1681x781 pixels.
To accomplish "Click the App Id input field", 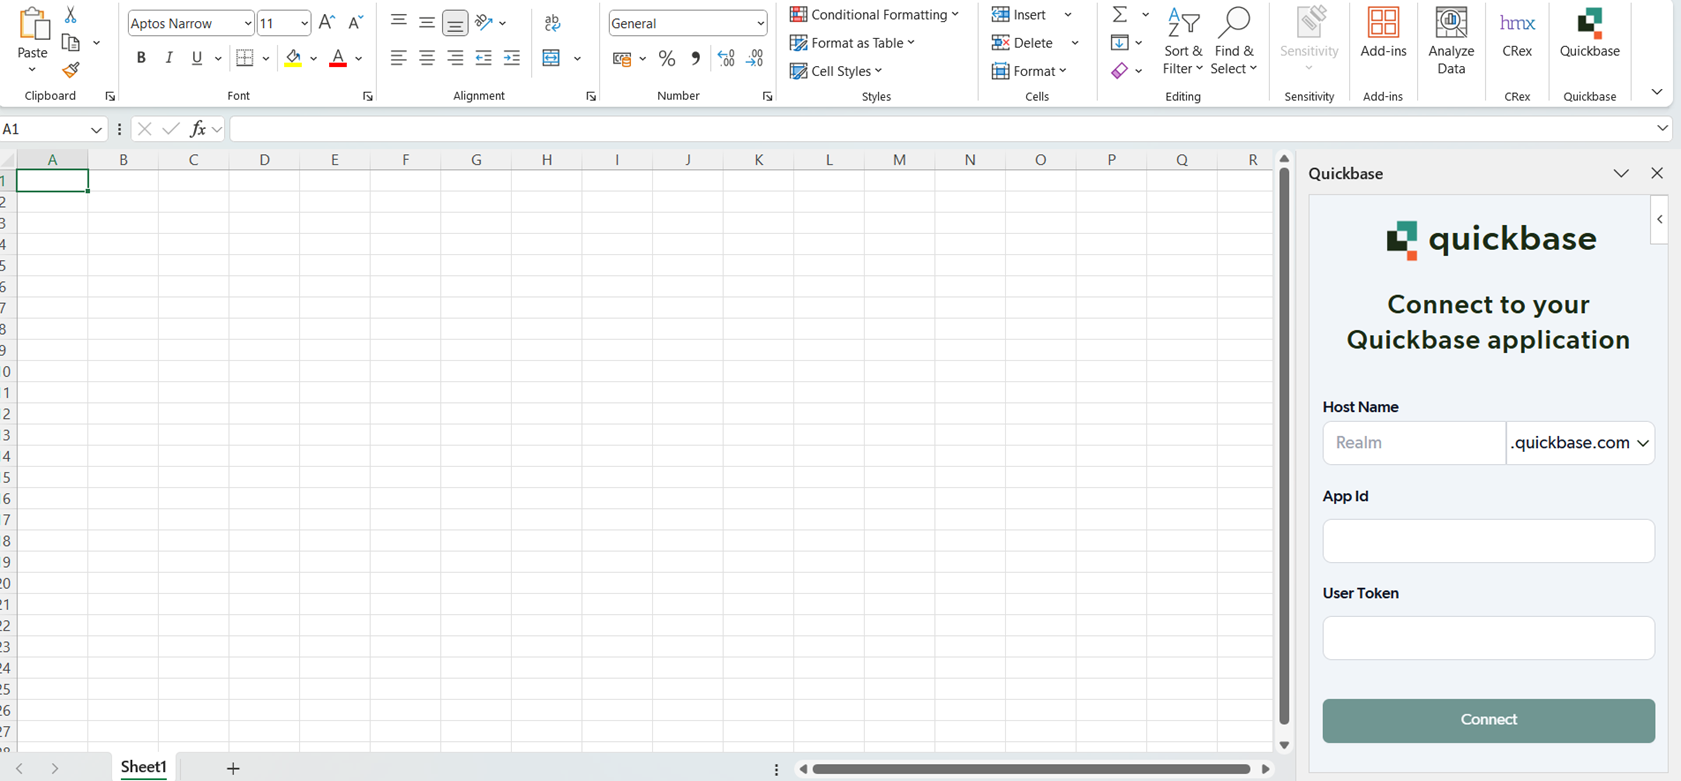I will [1488, 541].
